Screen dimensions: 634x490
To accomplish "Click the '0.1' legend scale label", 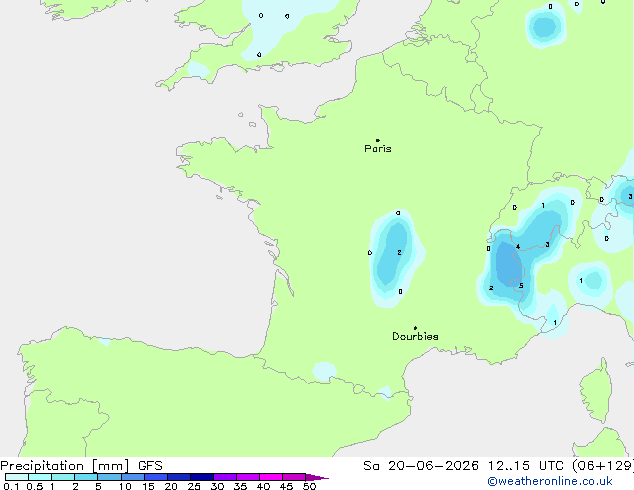I will [11, 486].
